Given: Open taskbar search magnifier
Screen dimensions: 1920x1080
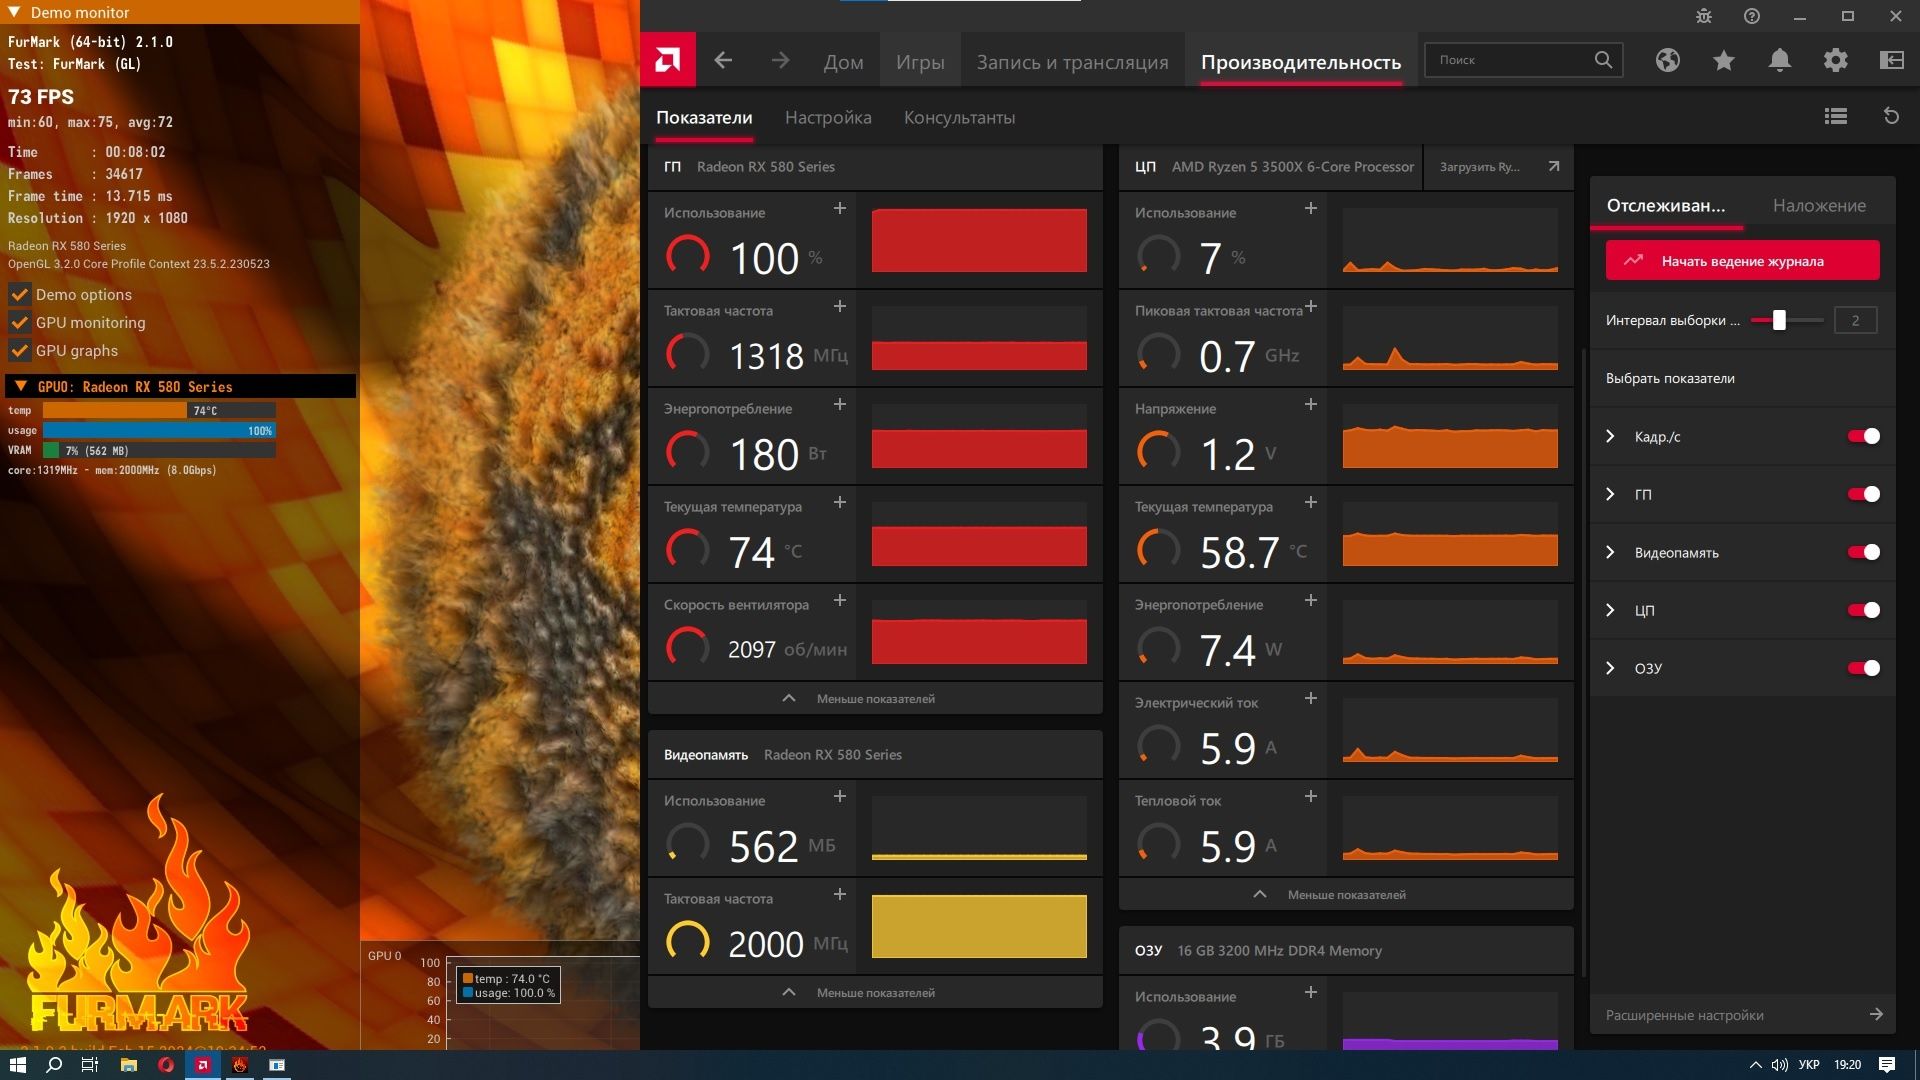Looking at the screenshot, I should [54, 1065].
